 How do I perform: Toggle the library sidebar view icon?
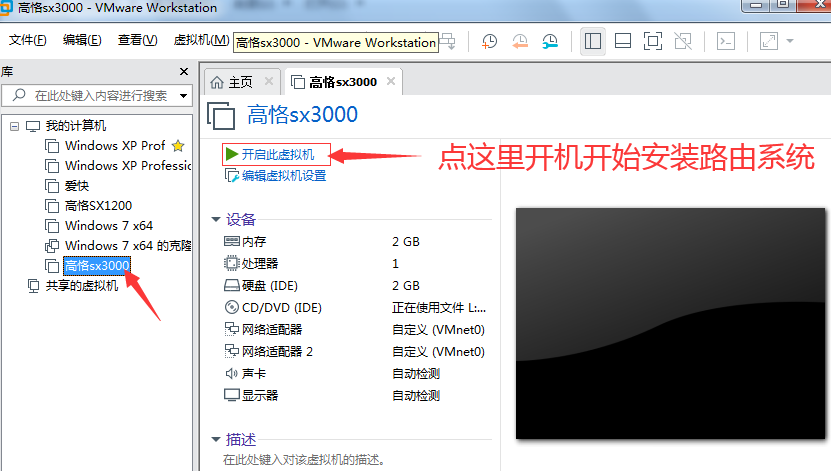click(x=593, y=41)
